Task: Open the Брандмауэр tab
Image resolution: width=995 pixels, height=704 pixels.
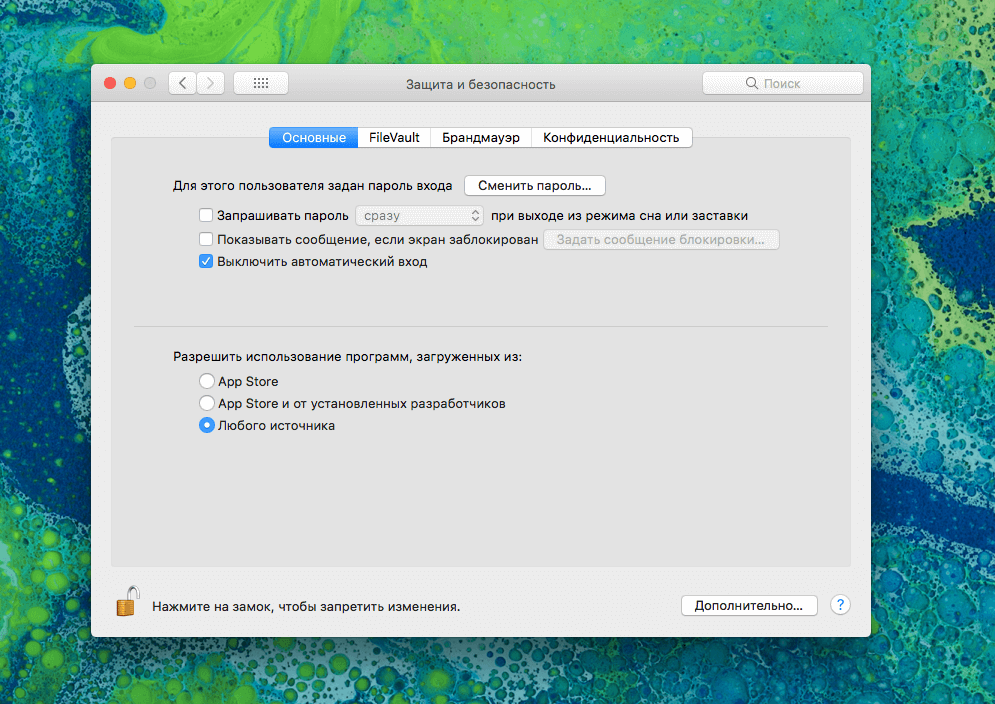Action: tap(480, 138)
